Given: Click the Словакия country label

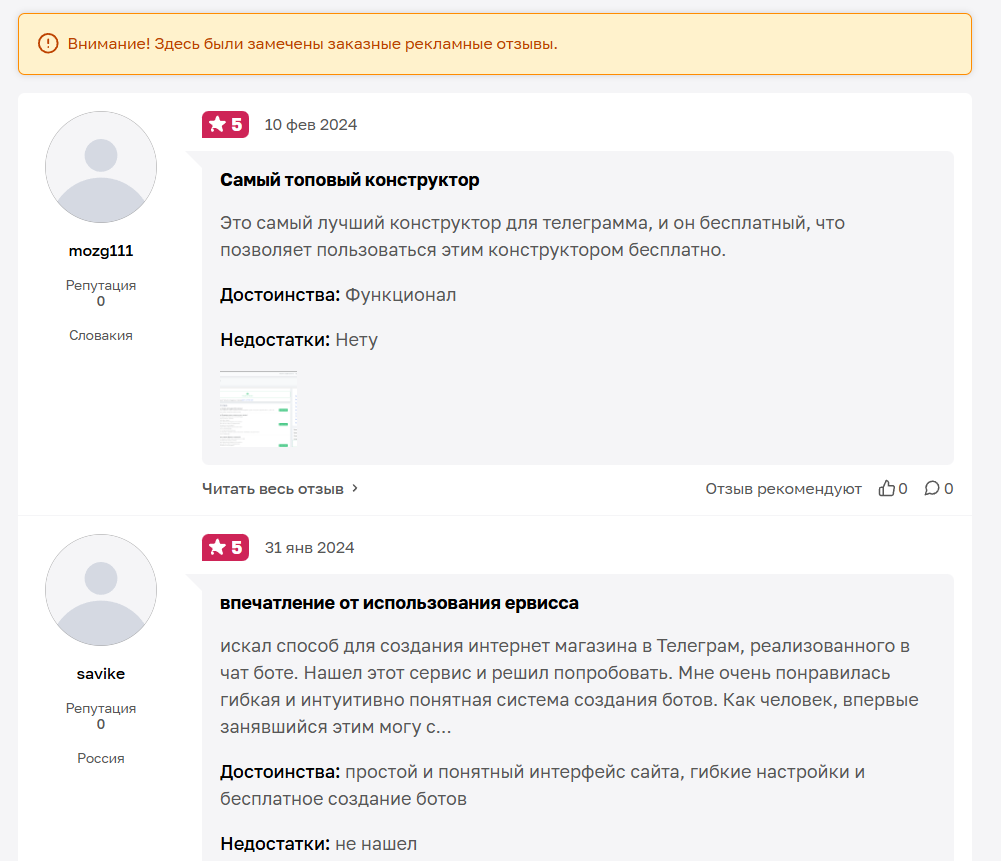Looking at the screenshot, I should point(101,335).
